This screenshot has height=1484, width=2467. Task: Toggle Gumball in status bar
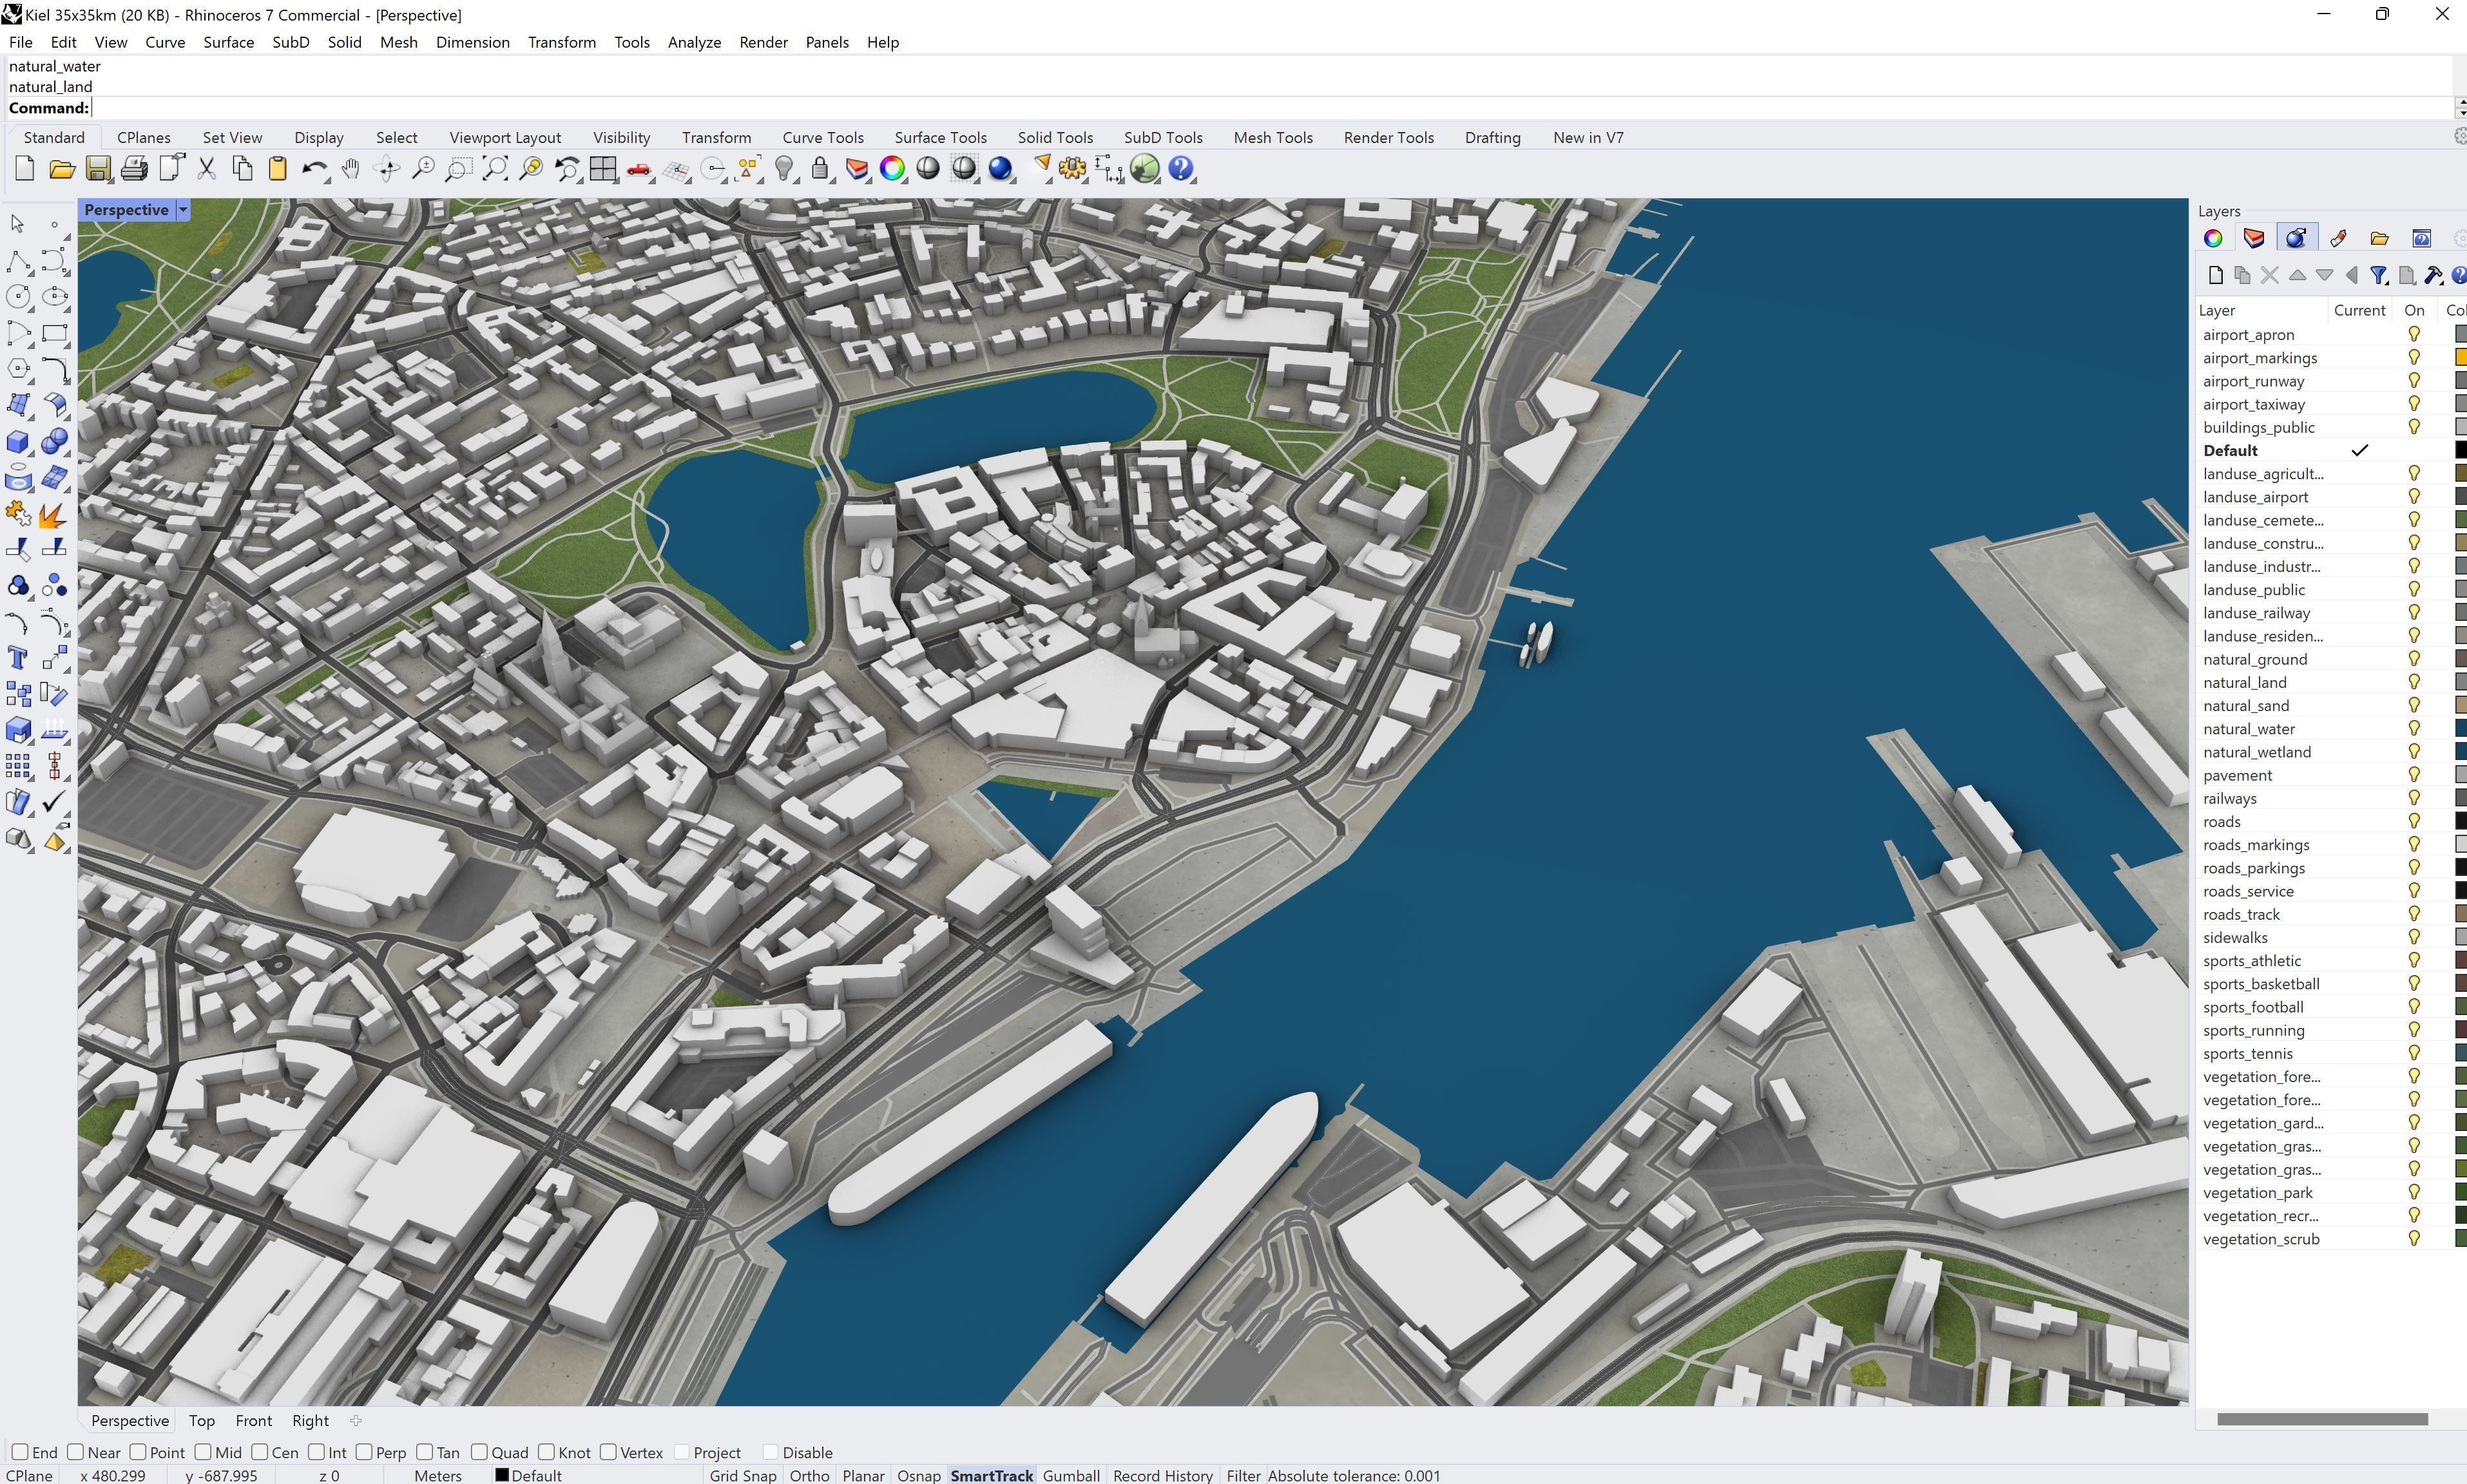(1071, 1475)
